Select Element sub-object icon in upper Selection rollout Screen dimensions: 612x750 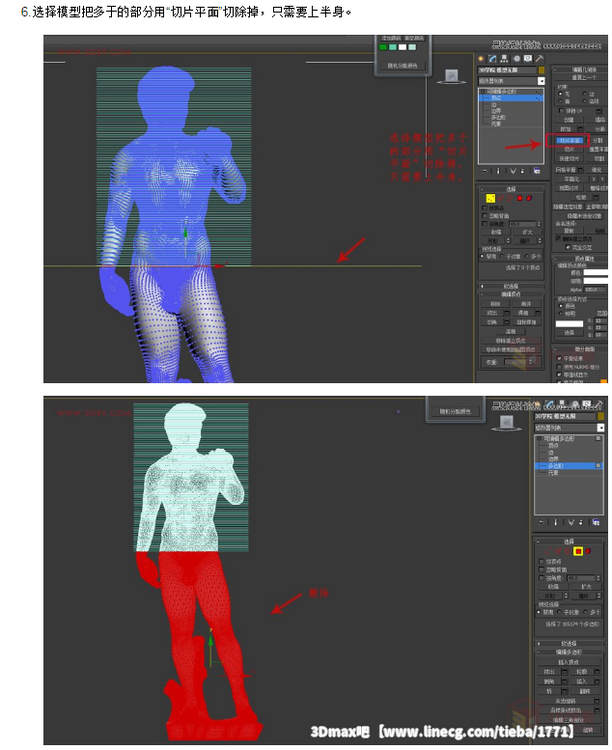(529, 199)
